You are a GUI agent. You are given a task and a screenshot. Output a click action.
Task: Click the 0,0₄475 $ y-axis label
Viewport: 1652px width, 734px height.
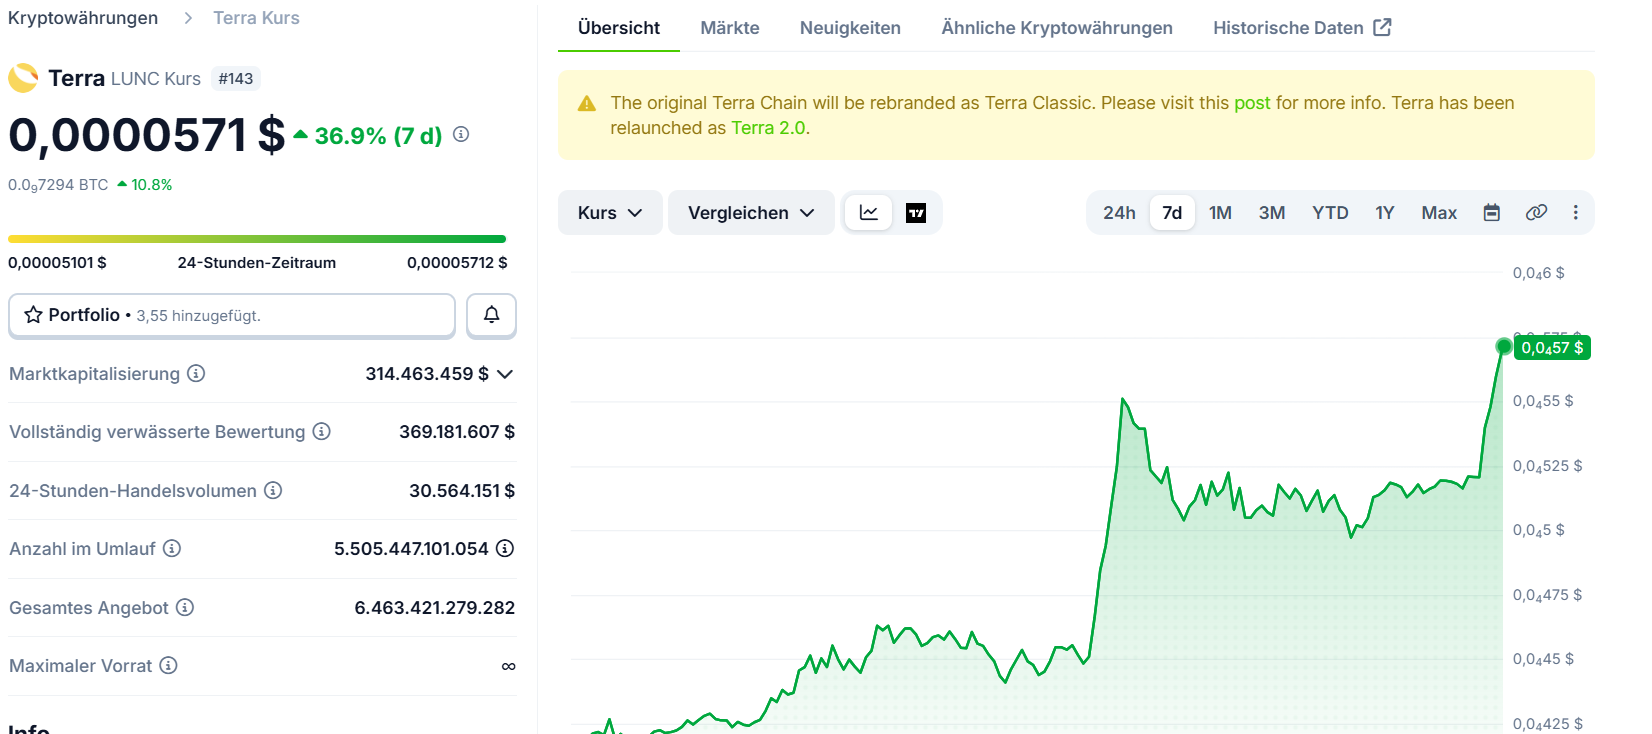point(1547,595)
